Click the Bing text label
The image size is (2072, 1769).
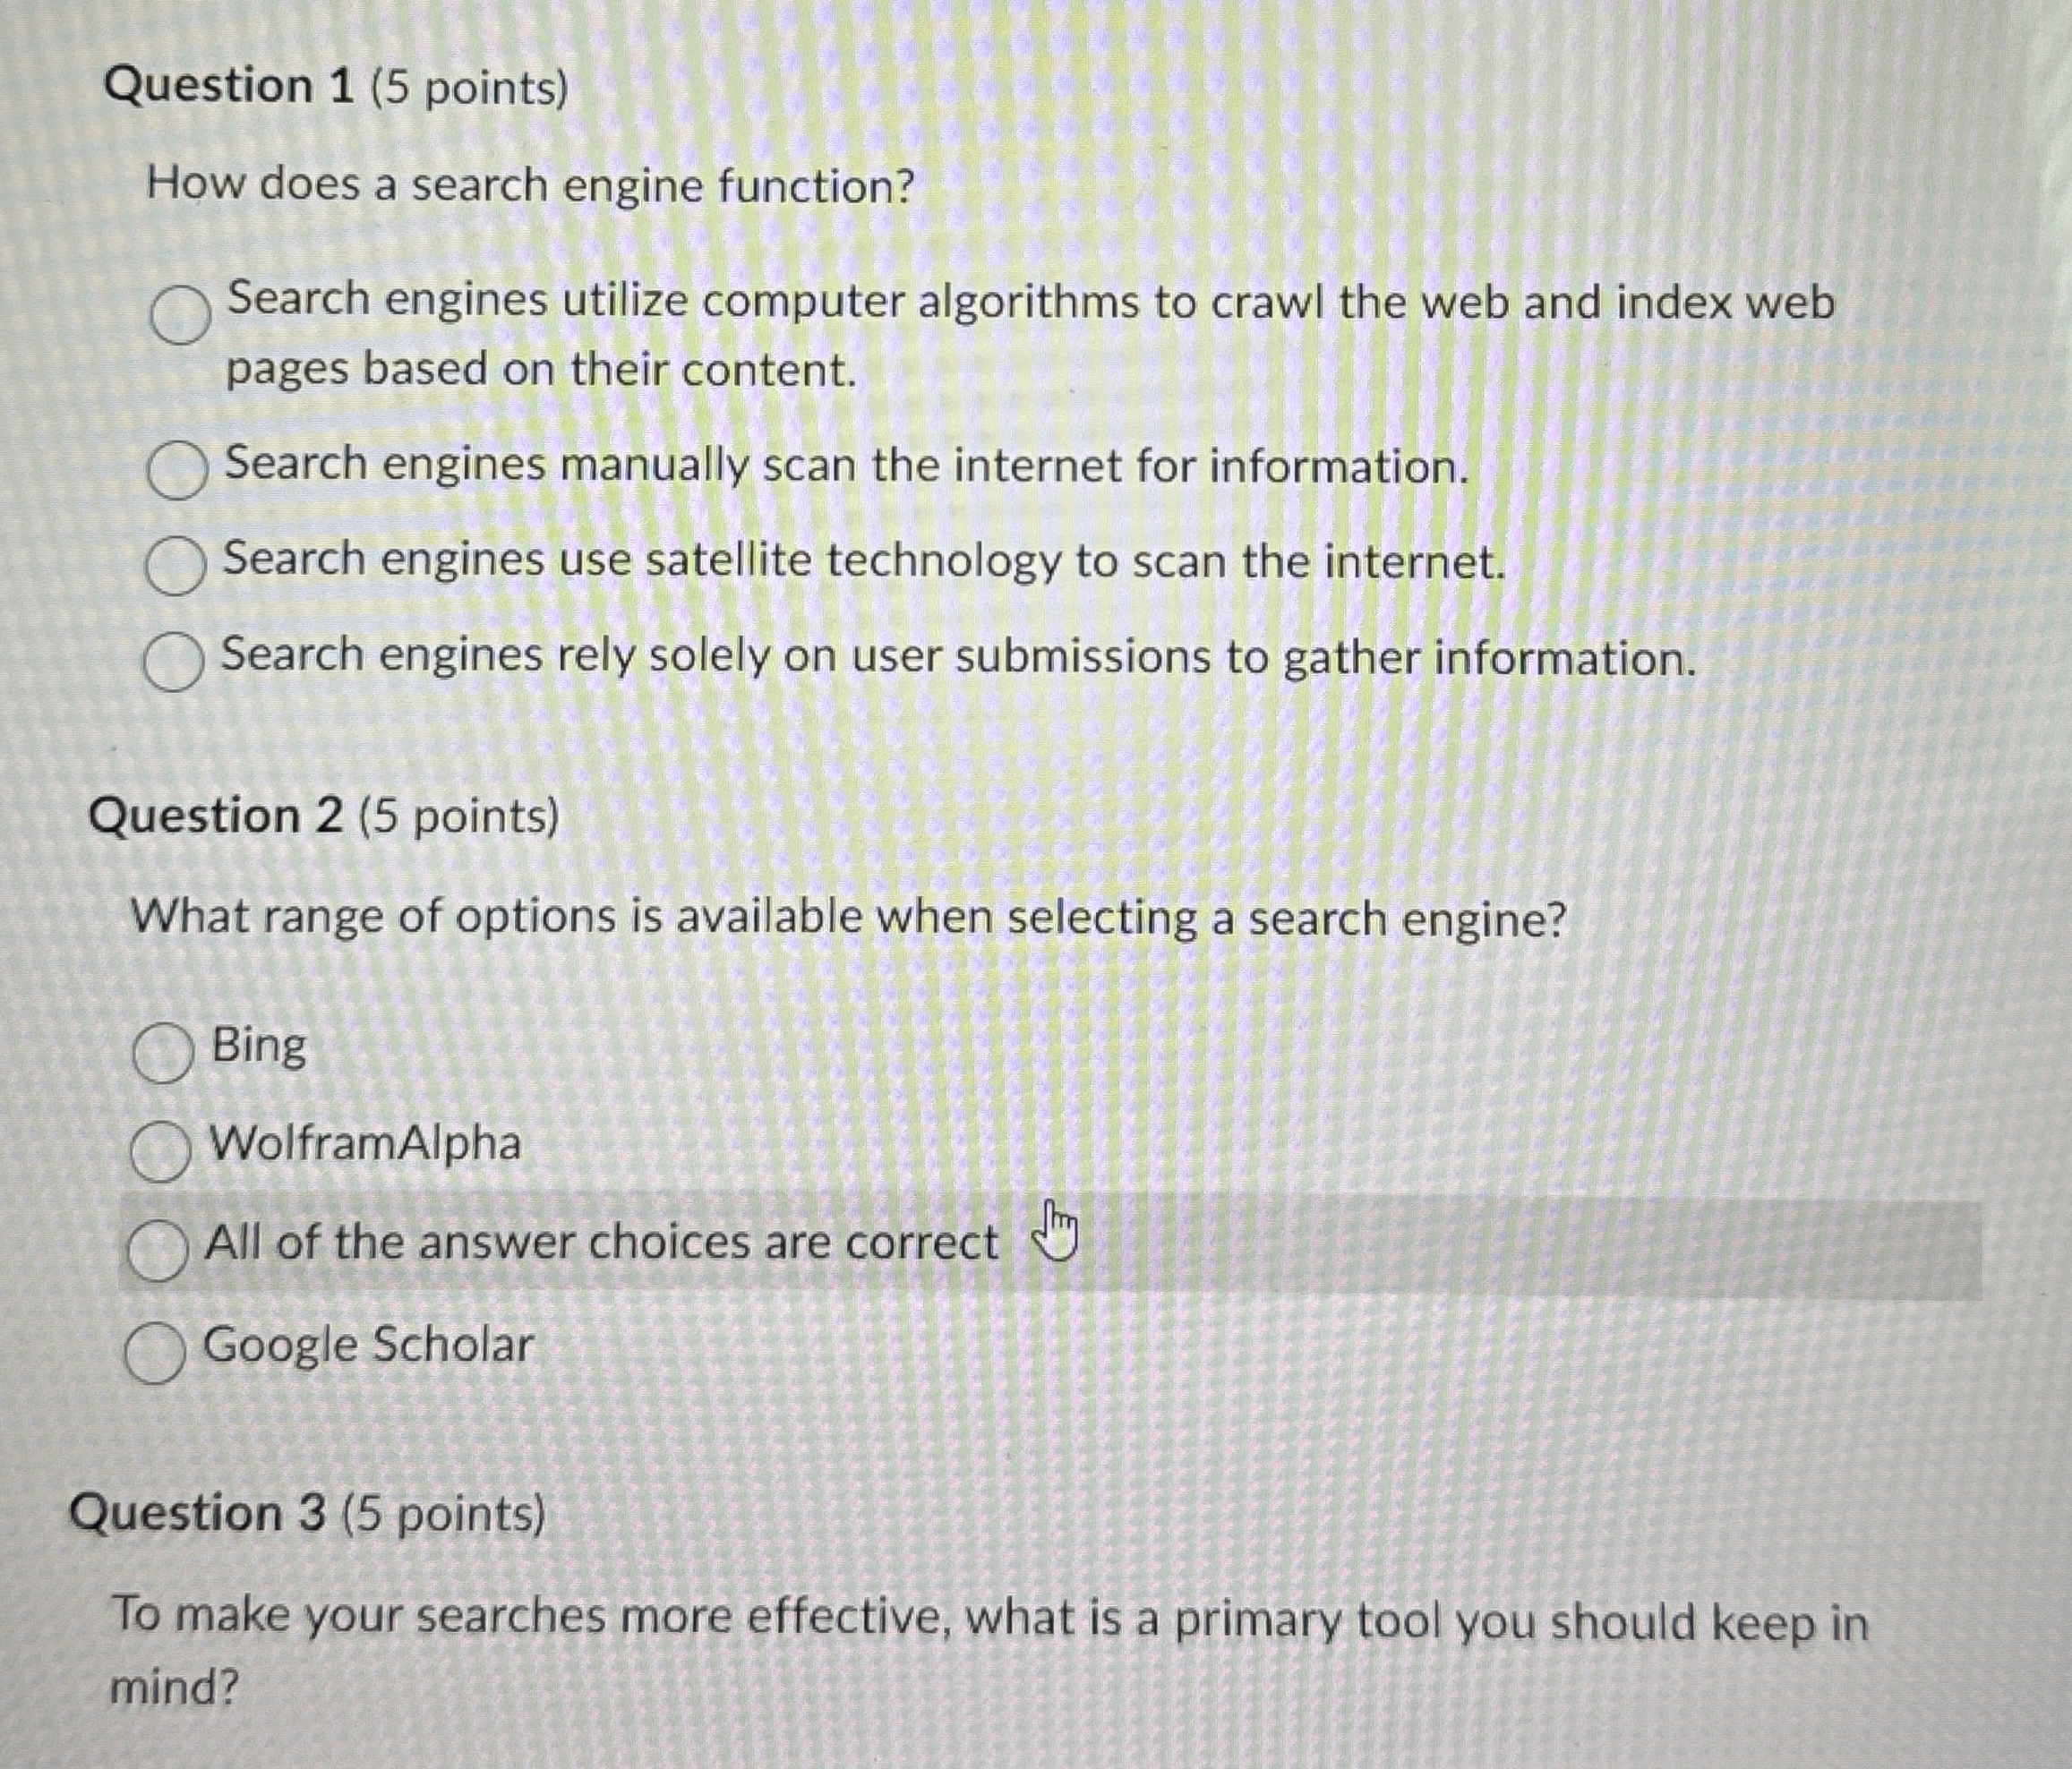click(x=259, y=1048)
